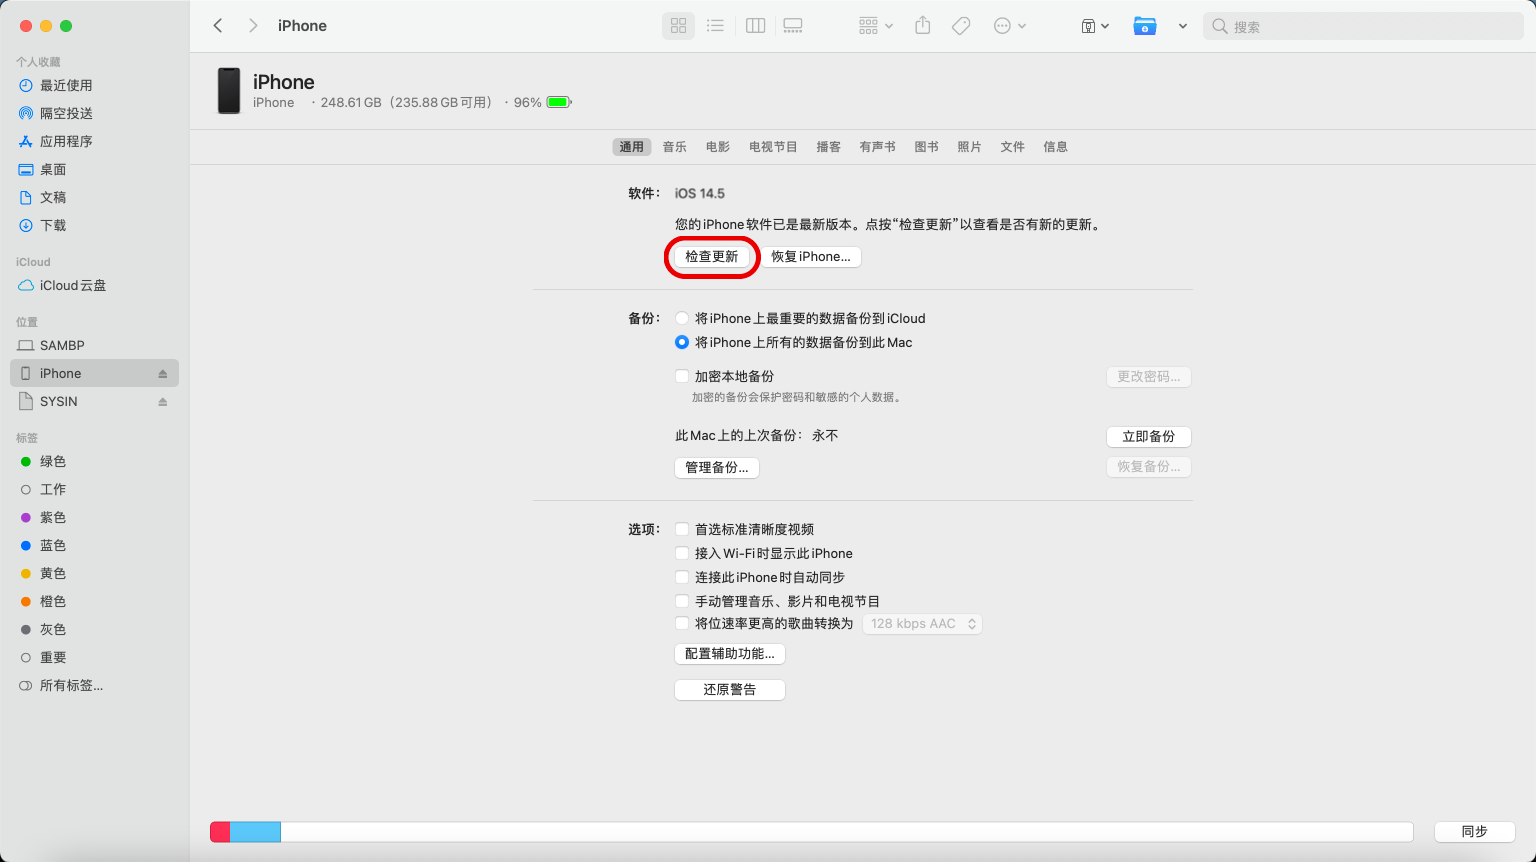
Task: Select the 紫色 tag
Action: click(94, 517)
